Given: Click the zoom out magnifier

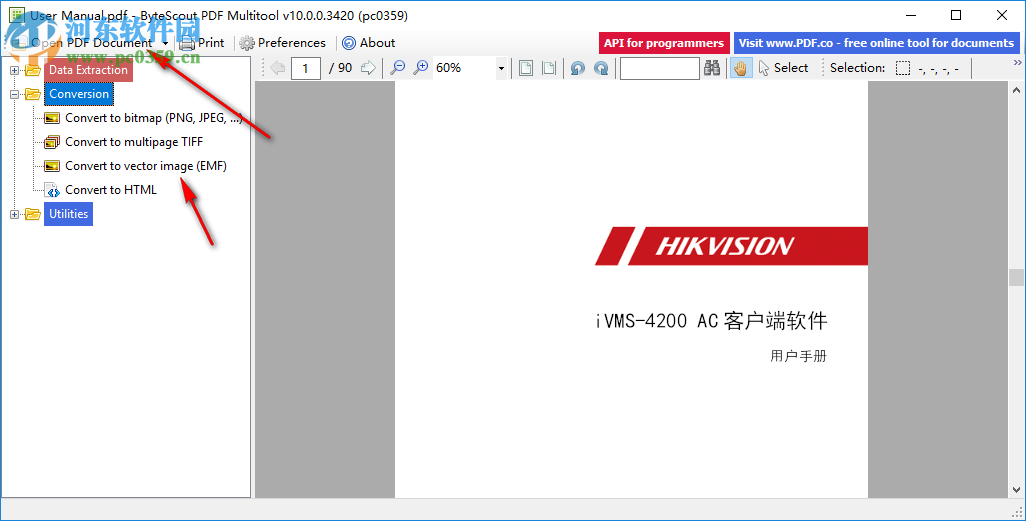Looking at the screenshot, I should (x=397, y=67).
